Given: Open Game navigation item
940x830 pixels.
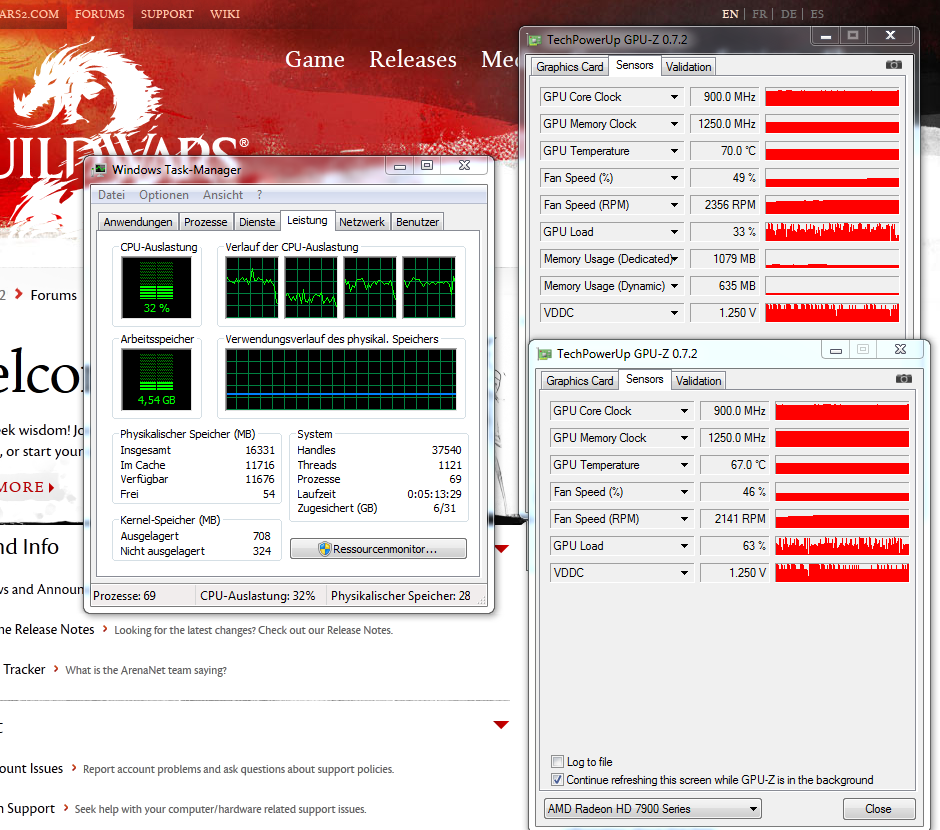Looking at the screenshot, I should click(315, 59).
